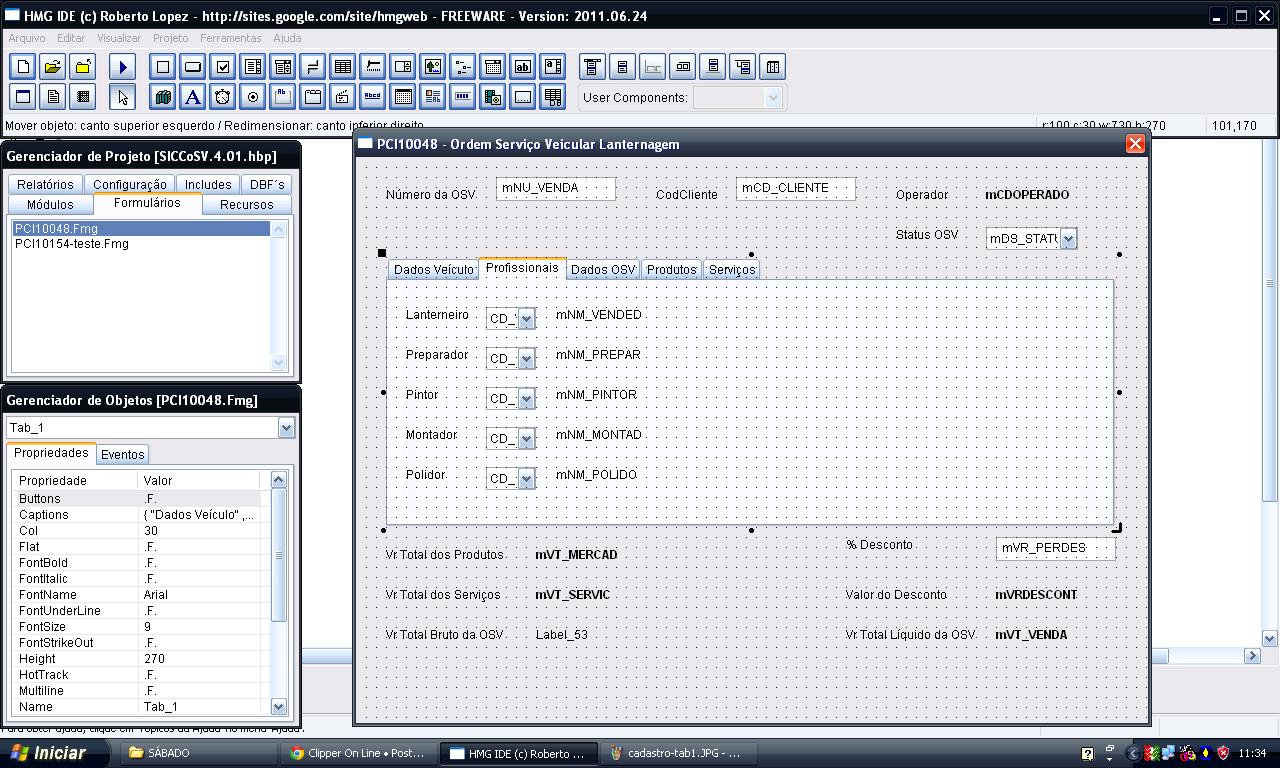The height and width of the screenshot is (768, 1280).
Task: Open the User Components dropdown
Action: tap(773, 98)
